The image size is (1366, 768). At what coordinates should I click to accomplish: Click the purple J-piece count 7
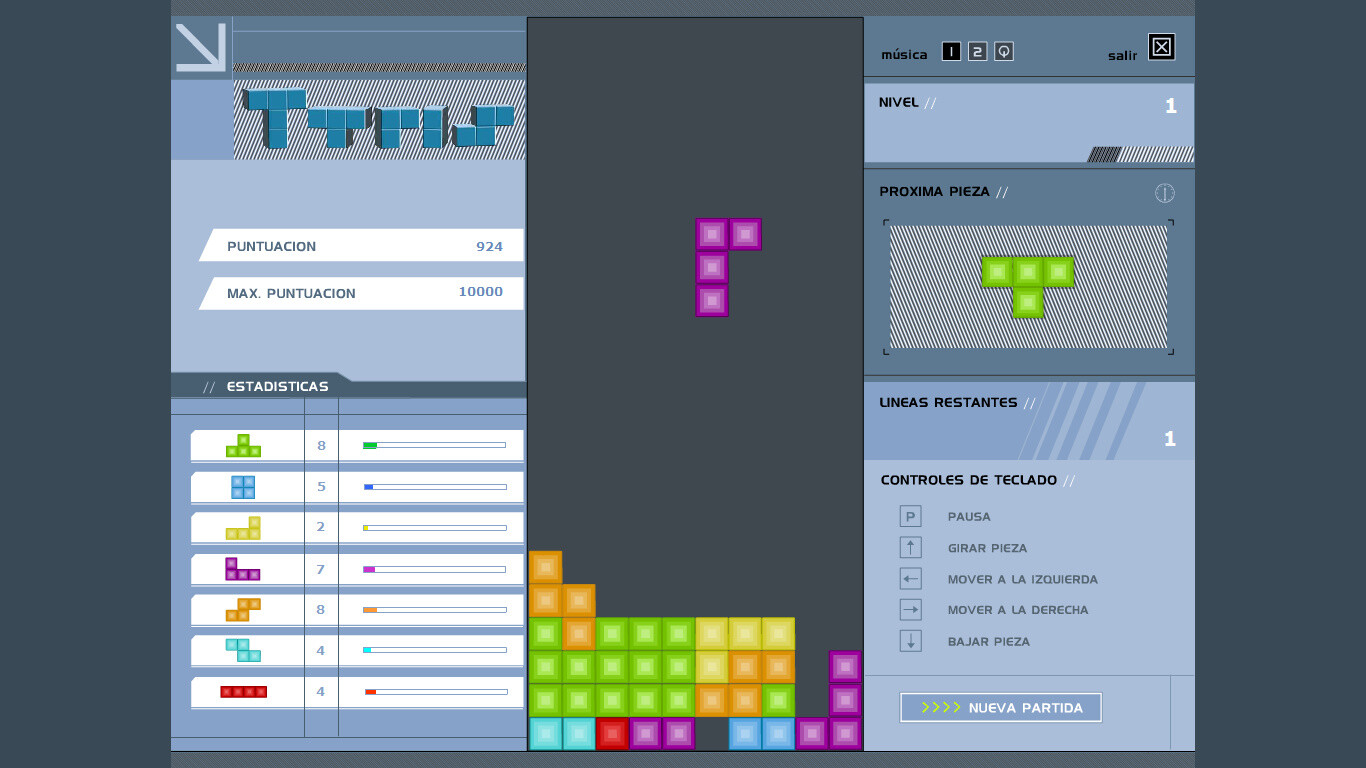[321, 569]
